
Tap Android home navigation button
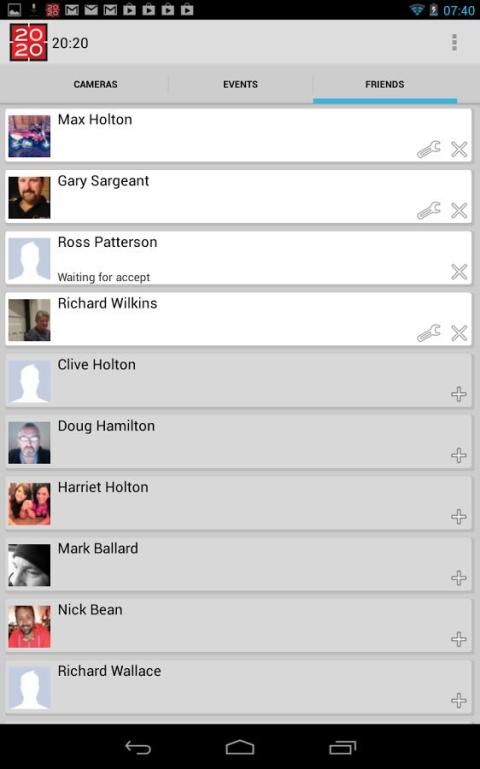240,747
